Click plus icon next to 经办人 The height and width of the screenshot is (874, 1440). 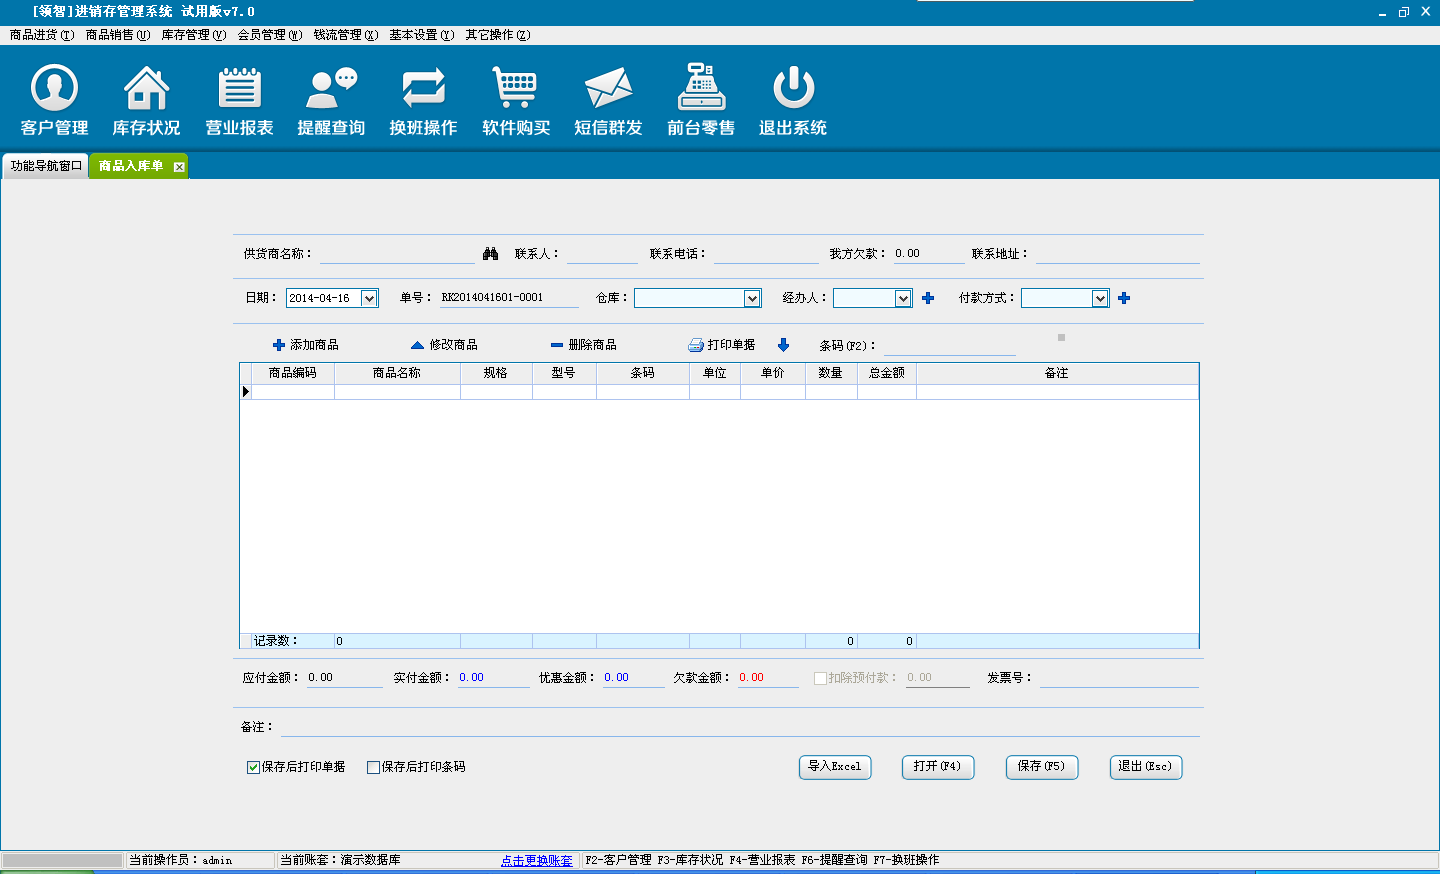click(x=928, y=298)
